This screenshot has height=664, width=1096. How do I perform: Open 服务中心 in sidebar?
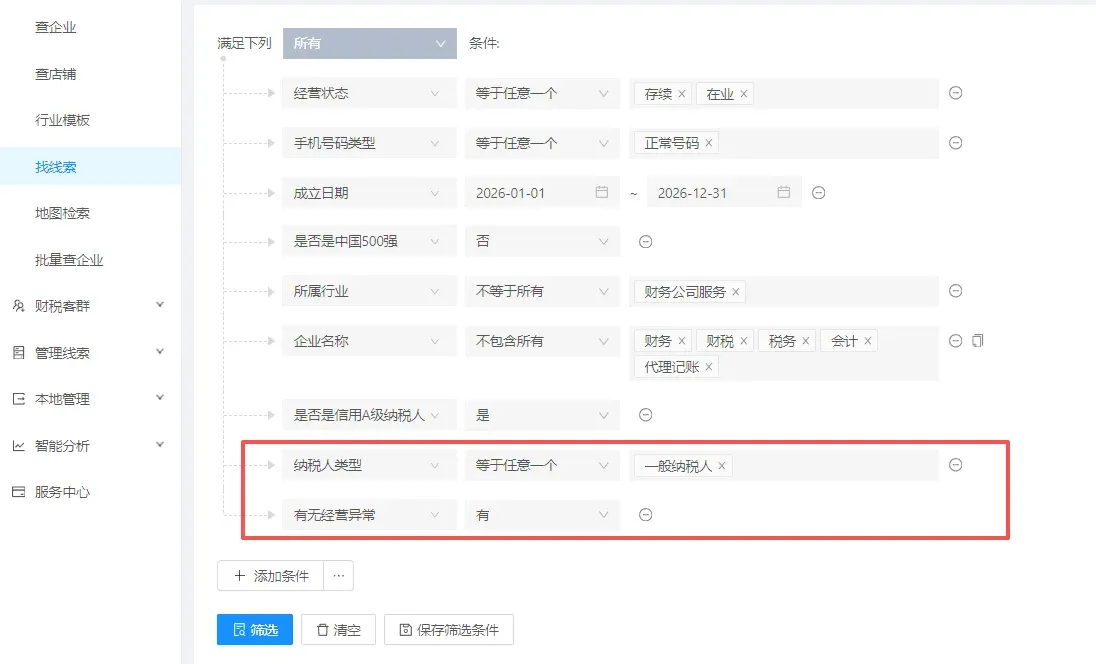(x=62, y=492)
